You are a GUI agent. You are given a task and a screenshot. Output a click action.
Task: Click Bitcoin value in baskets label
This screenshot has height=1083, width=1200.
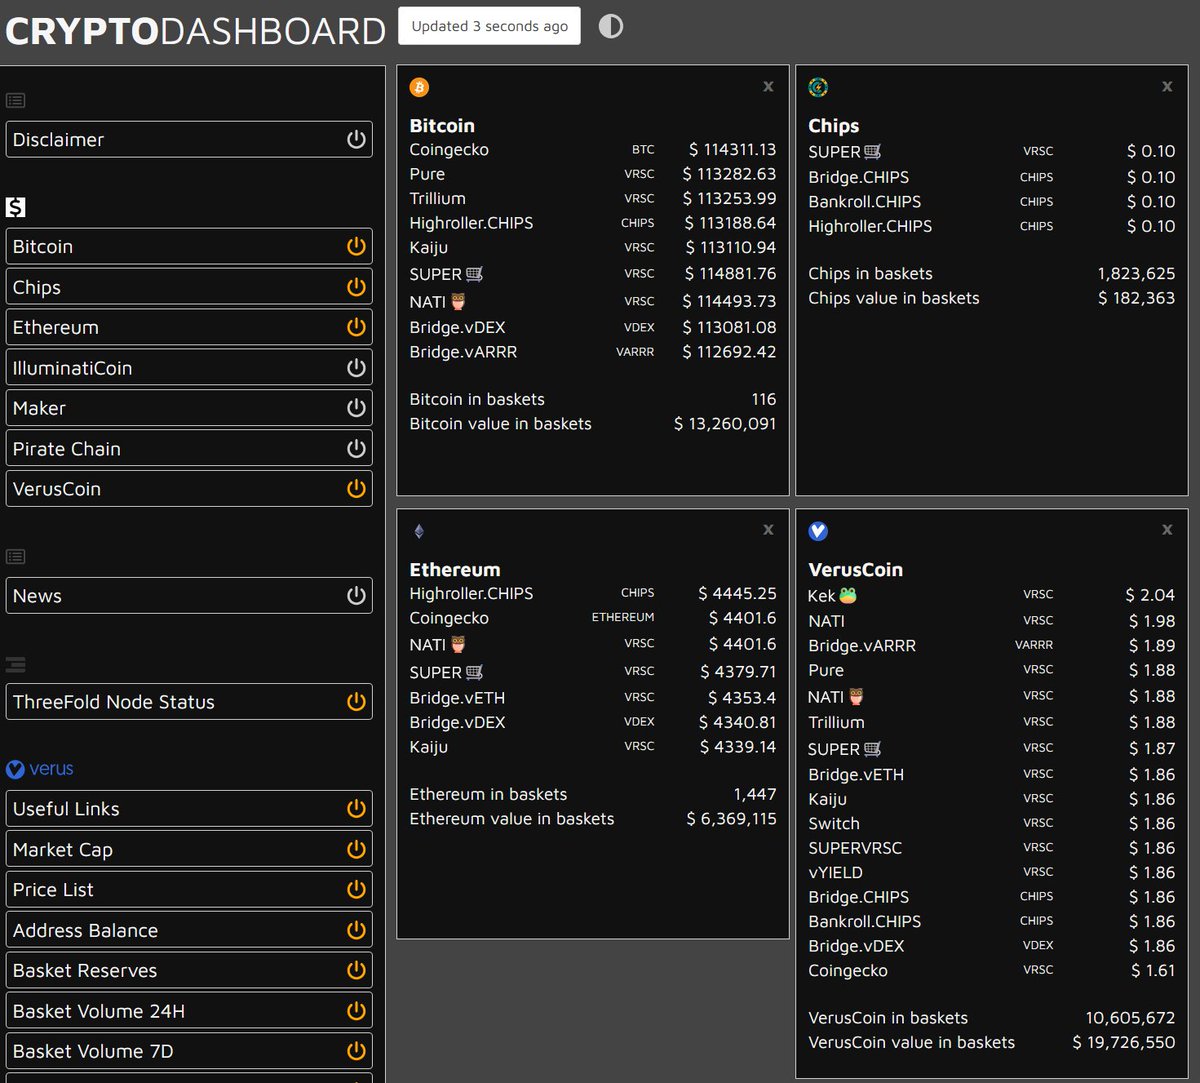pos(500,424)
